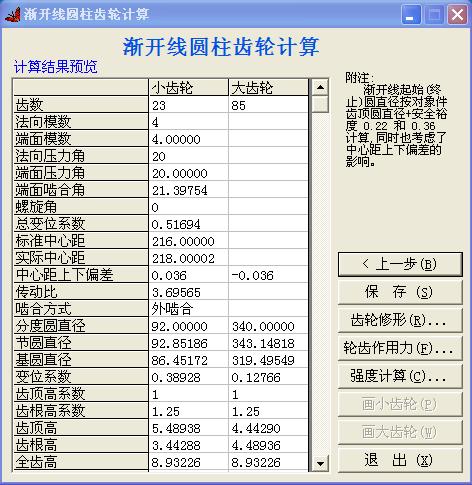
Task: Click scrollbar up arrow in results table
Action: 320,87
